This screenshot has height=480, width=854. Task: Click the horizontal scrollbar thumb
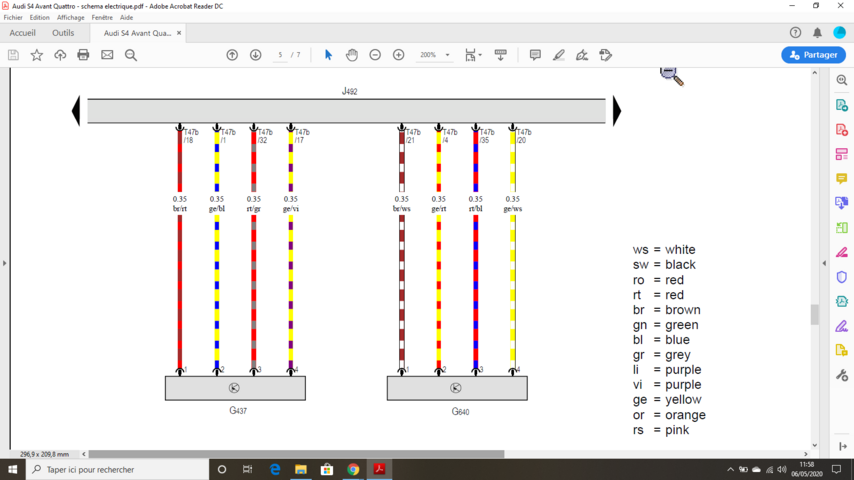pos(296,454)
